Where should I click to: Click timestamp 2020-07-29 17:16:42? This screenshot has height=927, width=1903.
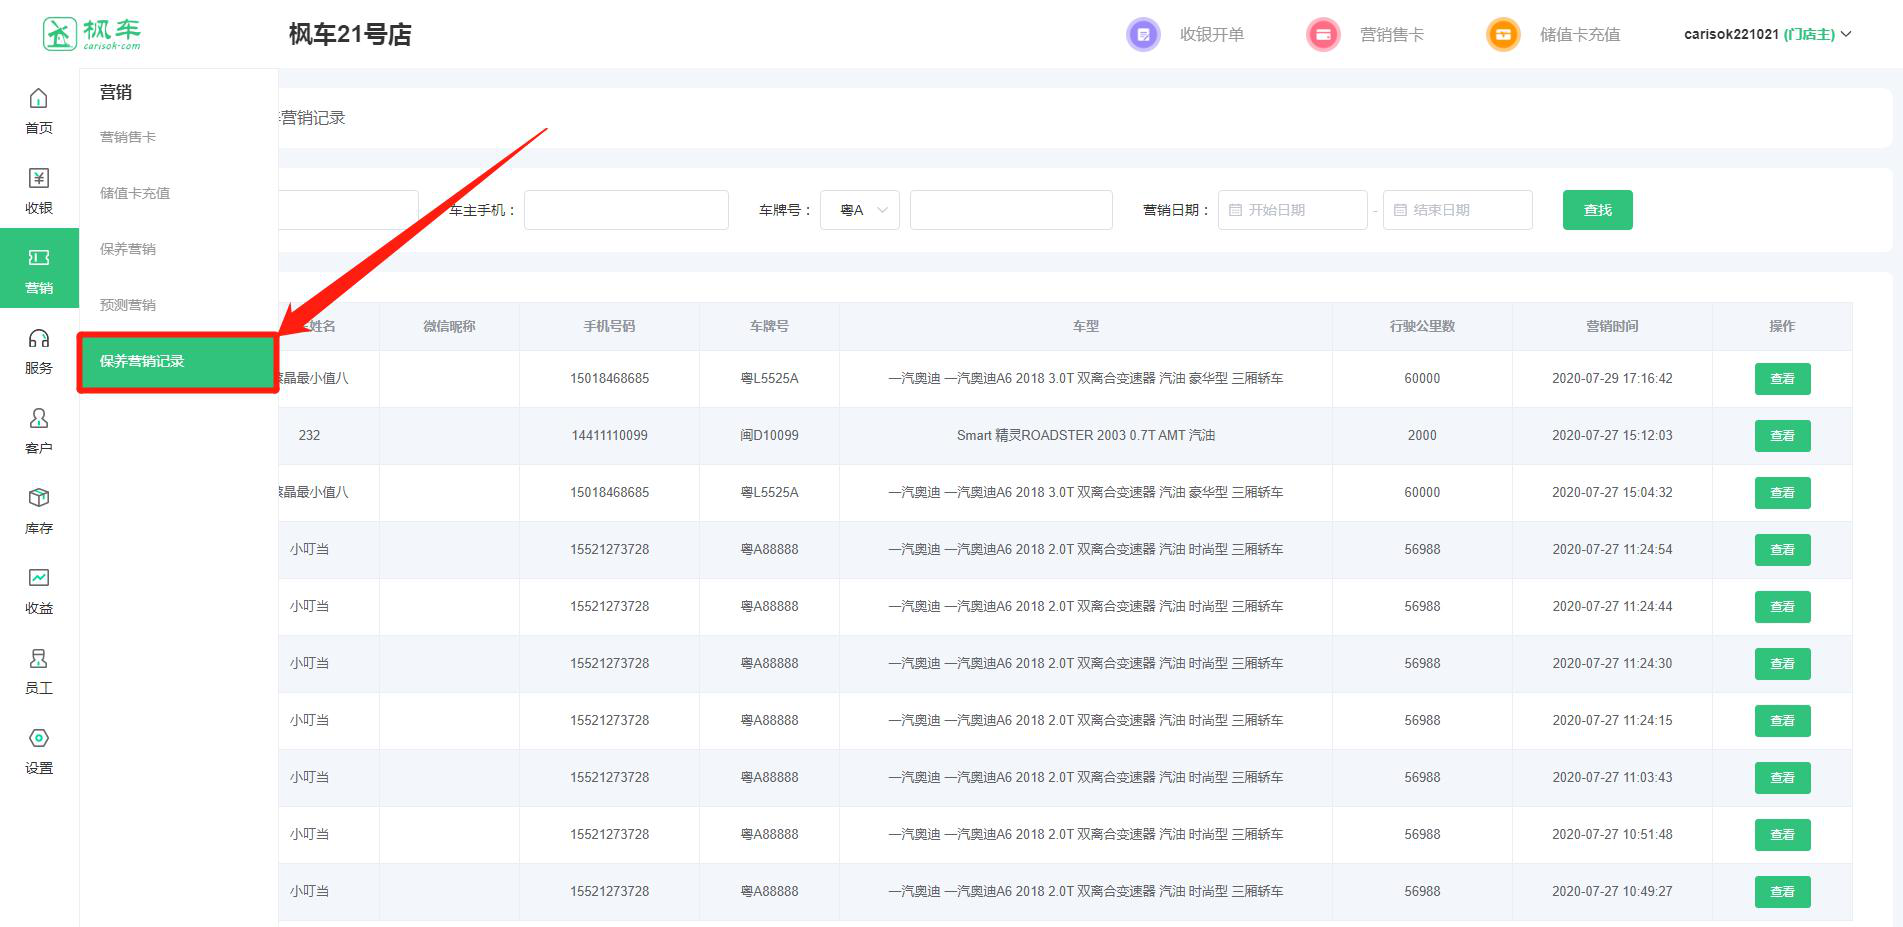(x=1612, y=378)
